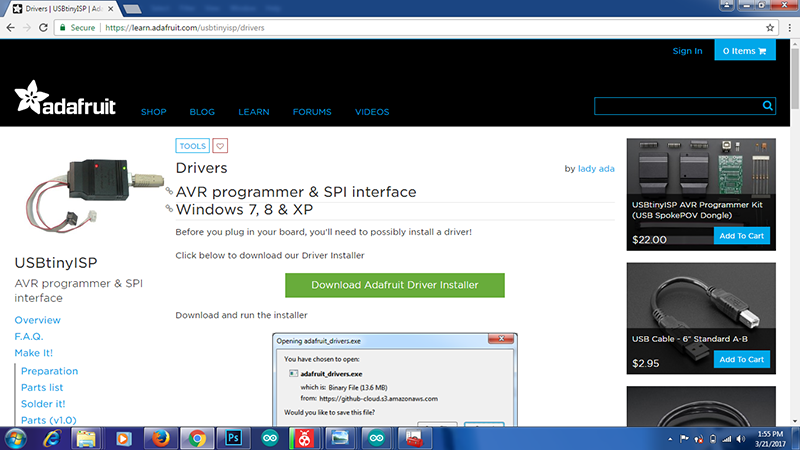The image size is (800, 450).
Task: Open Photoshop from the taskbar
Action: (x=233, y=439)
